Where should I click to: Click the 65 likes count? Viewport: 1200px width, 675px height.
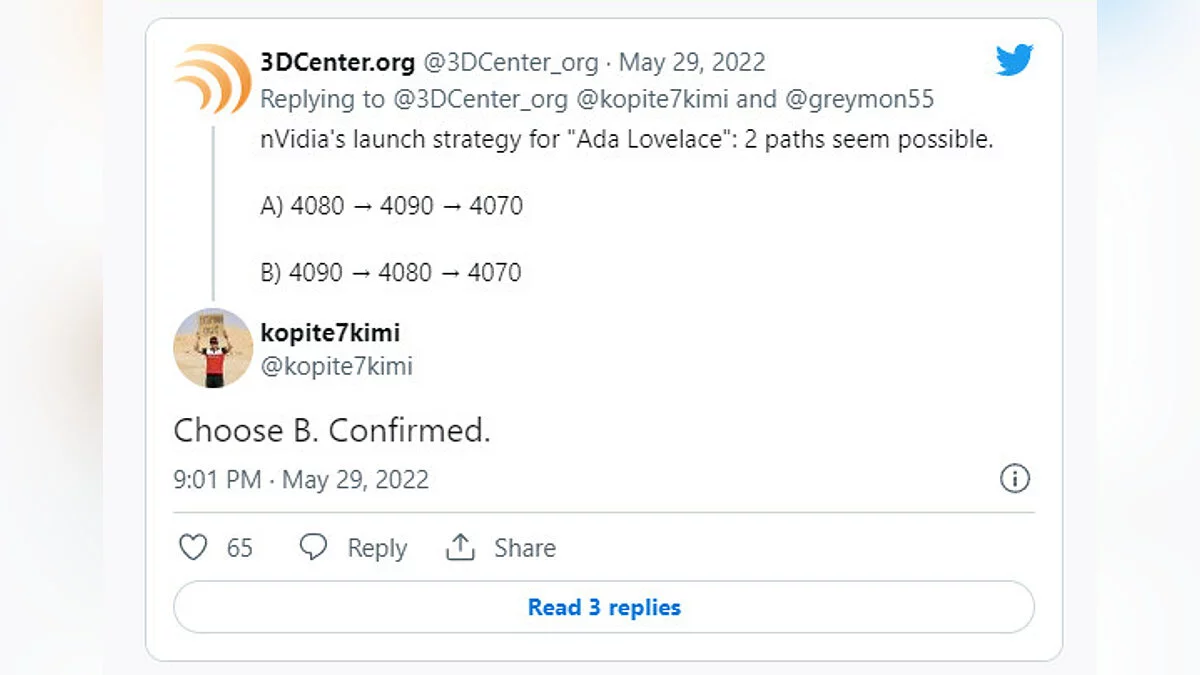[240, 548]
